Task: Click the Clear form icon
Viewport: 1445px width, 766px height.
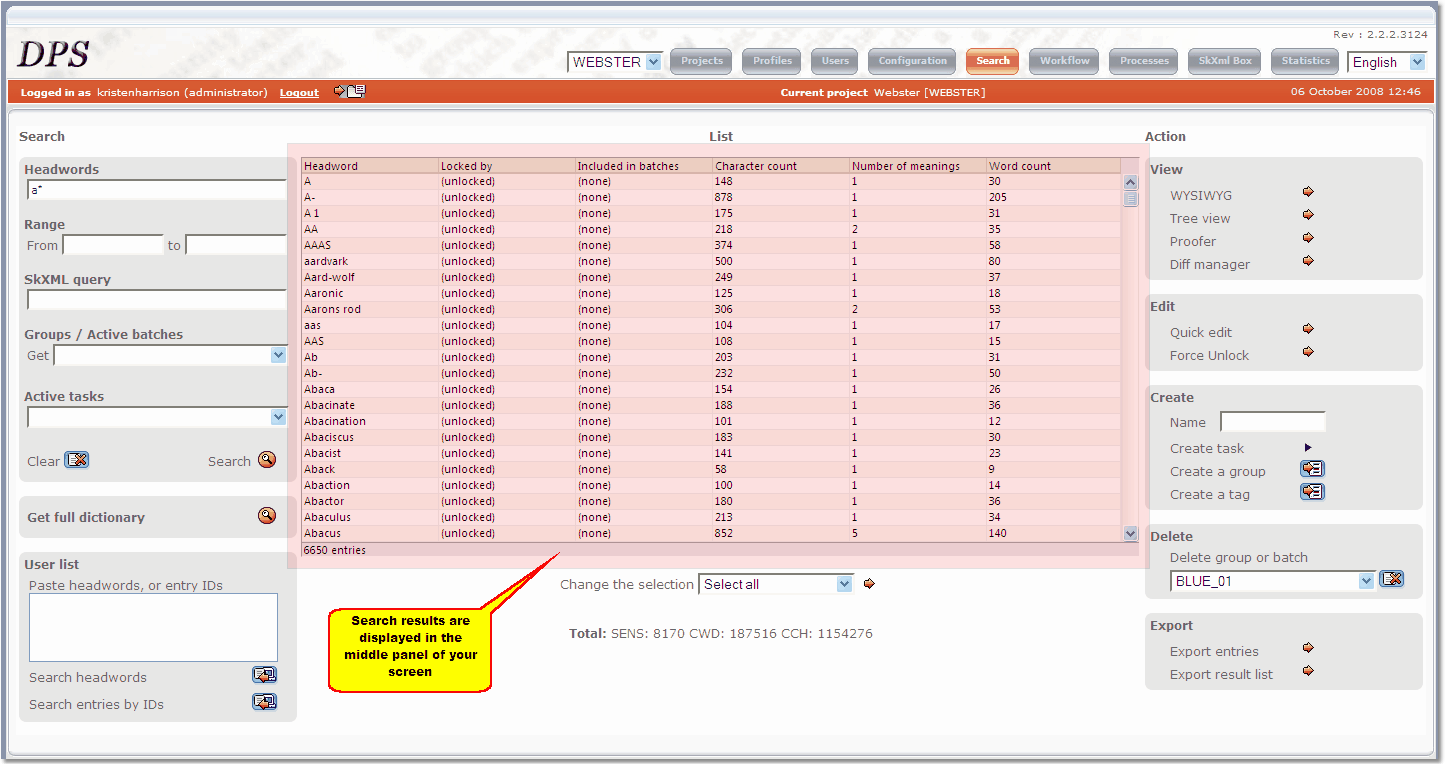Action: click(x=77, y=460)
